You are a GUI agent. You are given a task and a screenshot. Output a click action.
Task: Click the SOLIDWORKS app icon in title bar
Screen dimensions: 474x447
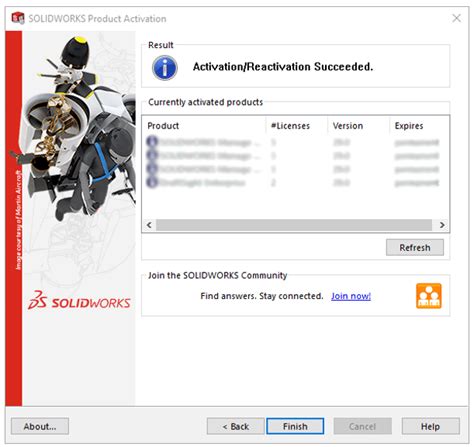coord(18,18)
